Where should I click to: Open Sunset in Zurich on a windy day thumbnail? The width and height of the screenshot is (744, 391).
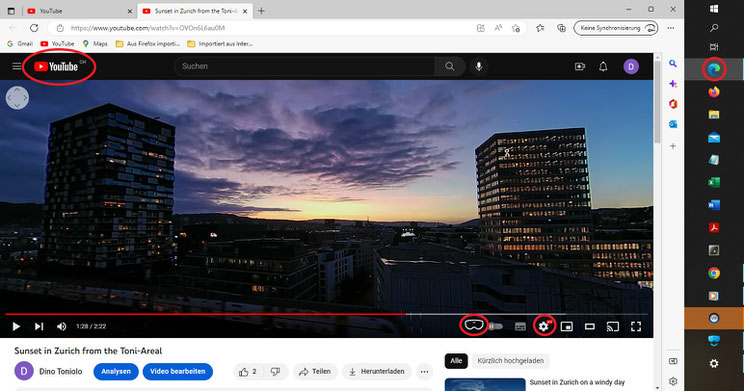coord(485,385)
